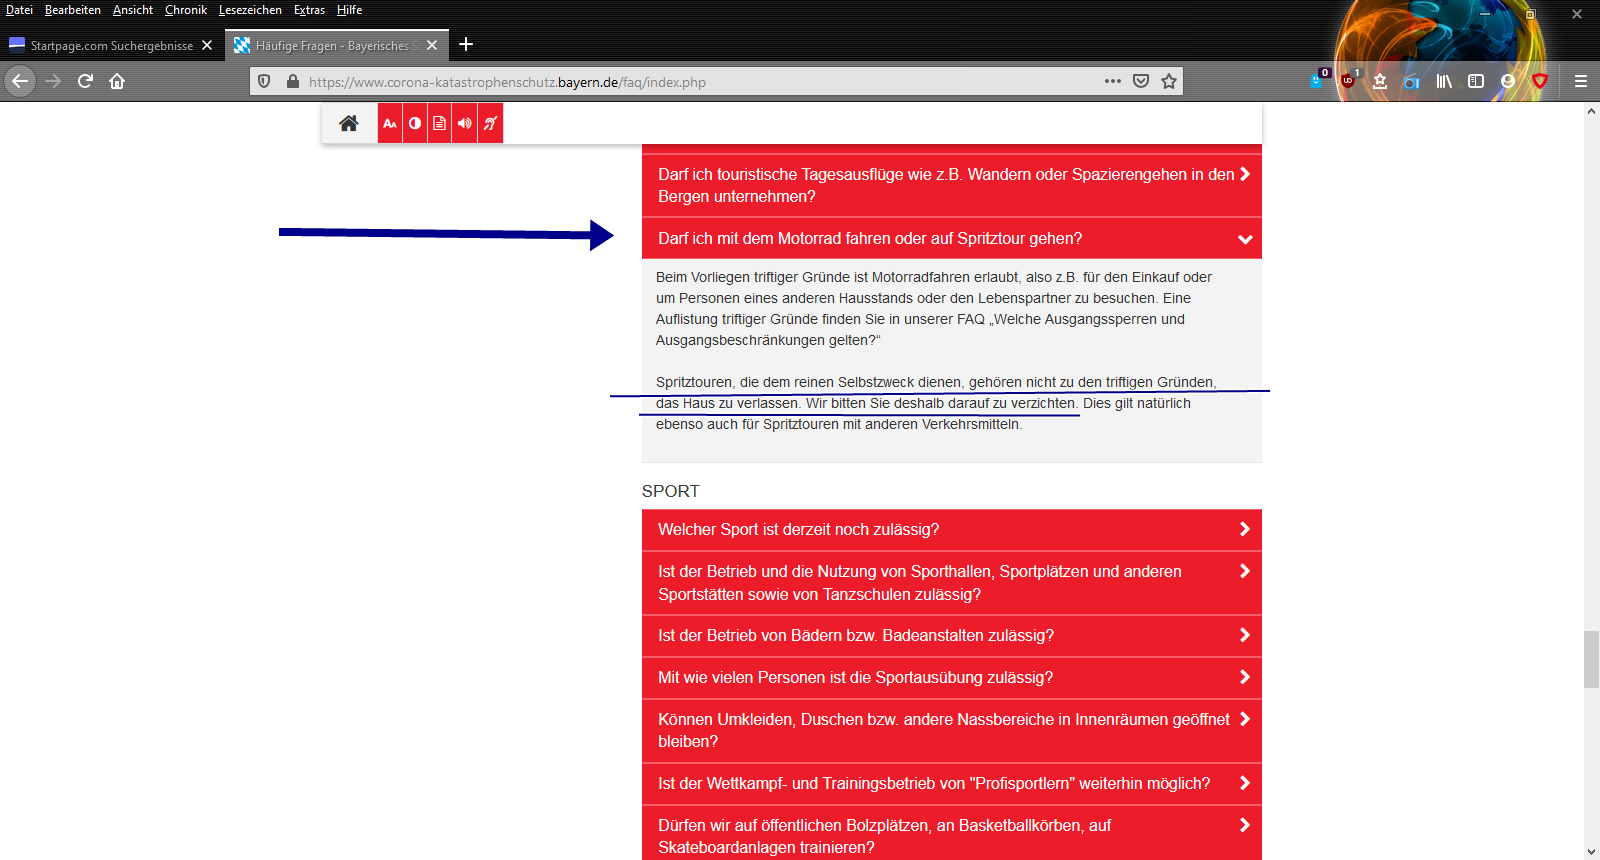
Task: Open the uBlock Origin extension
Action: point(1348,81)
